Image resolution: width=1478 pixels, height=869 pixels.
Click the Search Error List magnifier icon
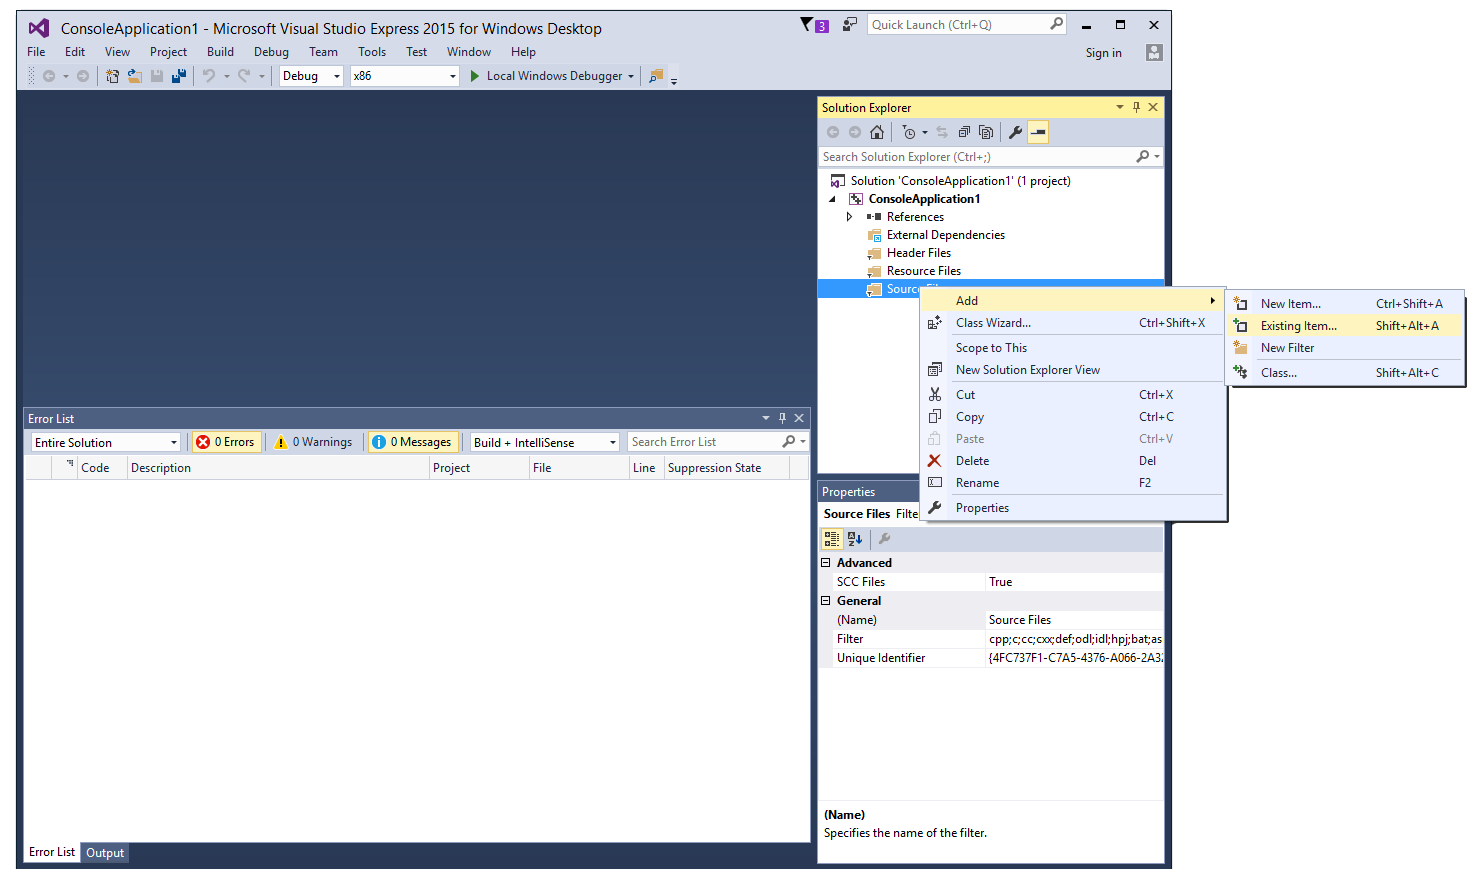pyautogui.click(x=789, y=442)
